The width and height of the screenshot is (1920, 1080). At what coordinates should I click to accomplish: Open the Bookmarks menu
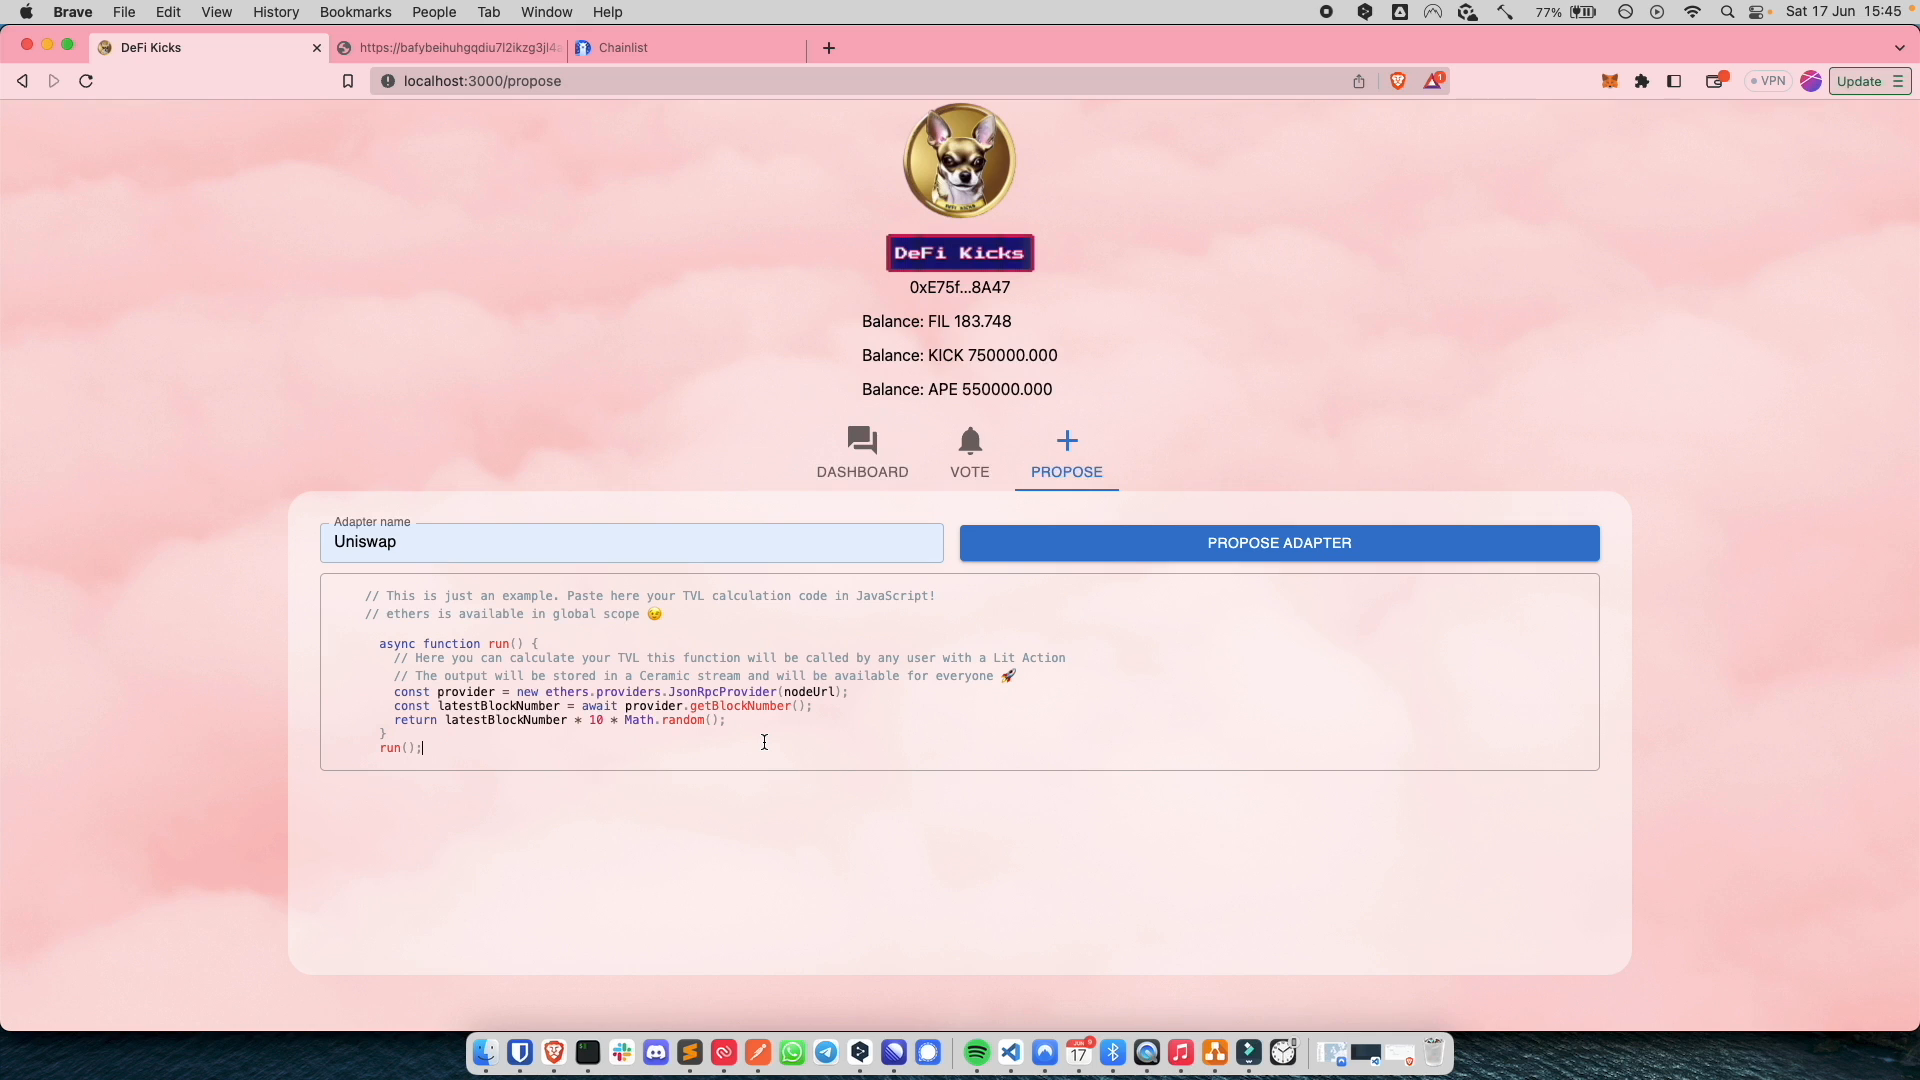(355, 12)
